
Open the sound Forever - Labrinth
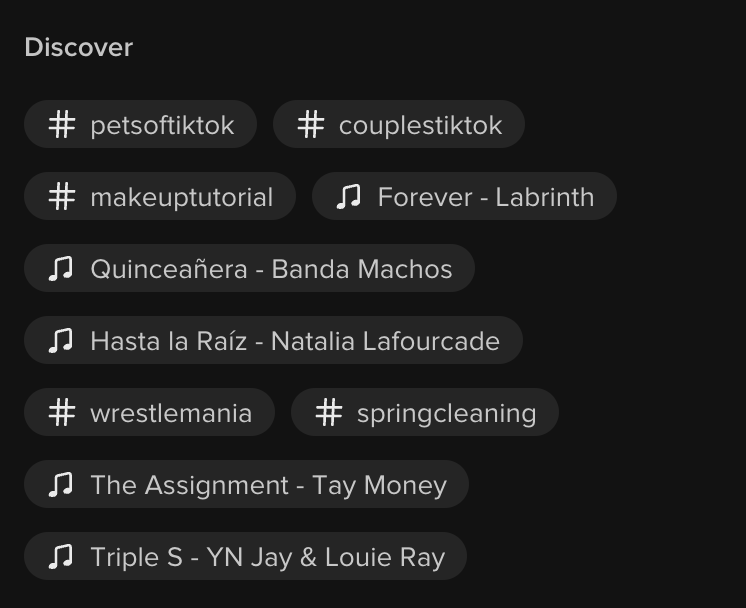[x=485, y=197]
